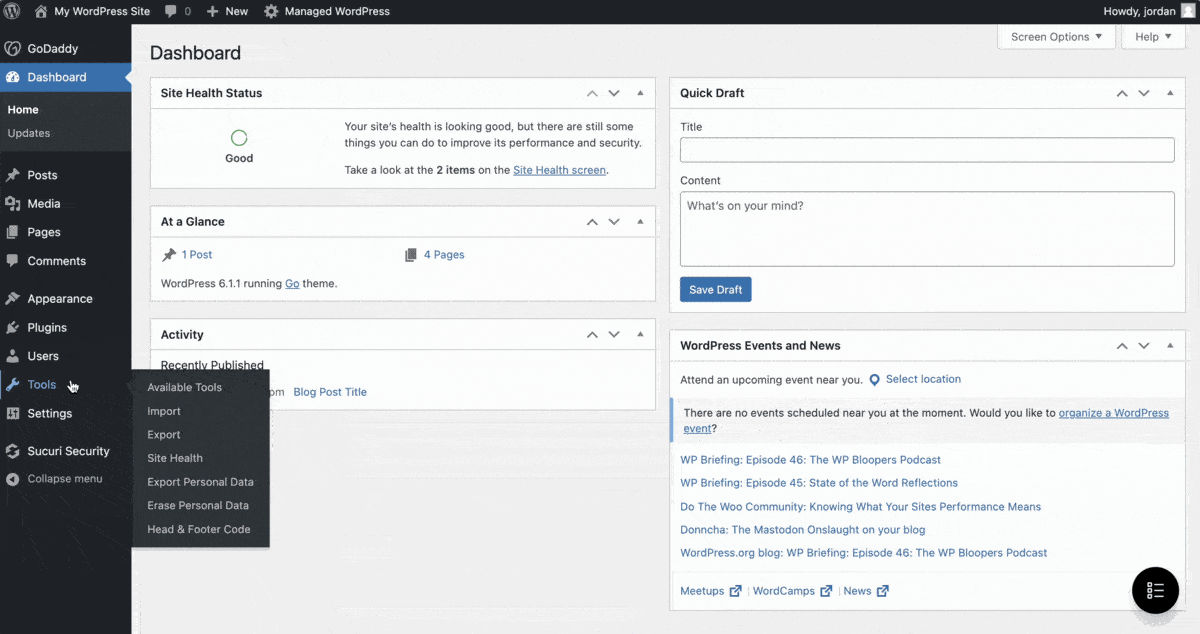Screen dimensions: 1200x634
Task: Toggle the WordPress Events and News panel
Action: pyautogui.click(x=1169, y=345)
